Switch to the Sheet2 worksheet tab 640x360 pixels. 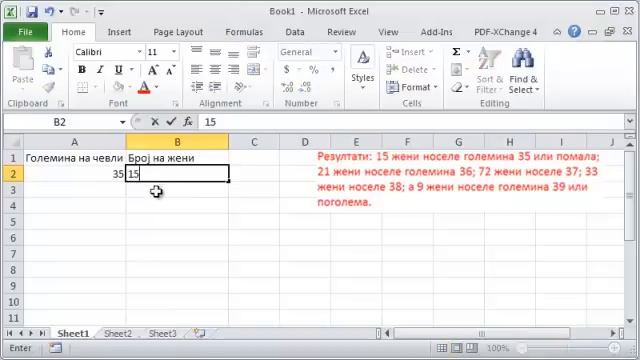(118, 334)
